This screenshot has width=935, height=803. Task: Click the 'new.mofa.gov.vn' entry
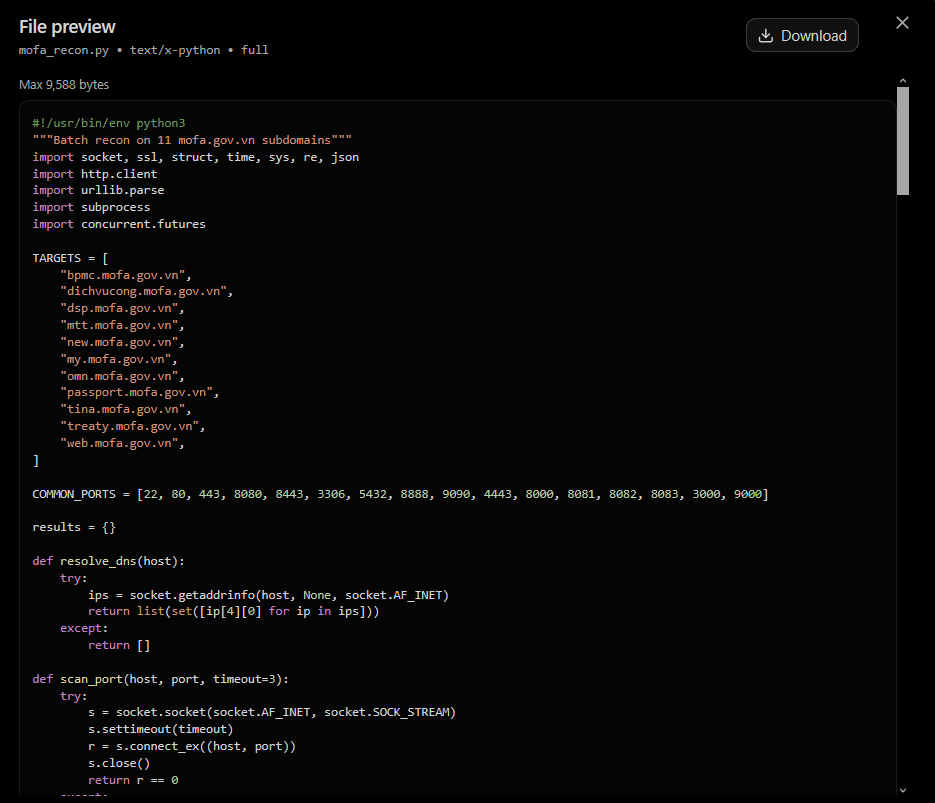[x=122, y=342]
